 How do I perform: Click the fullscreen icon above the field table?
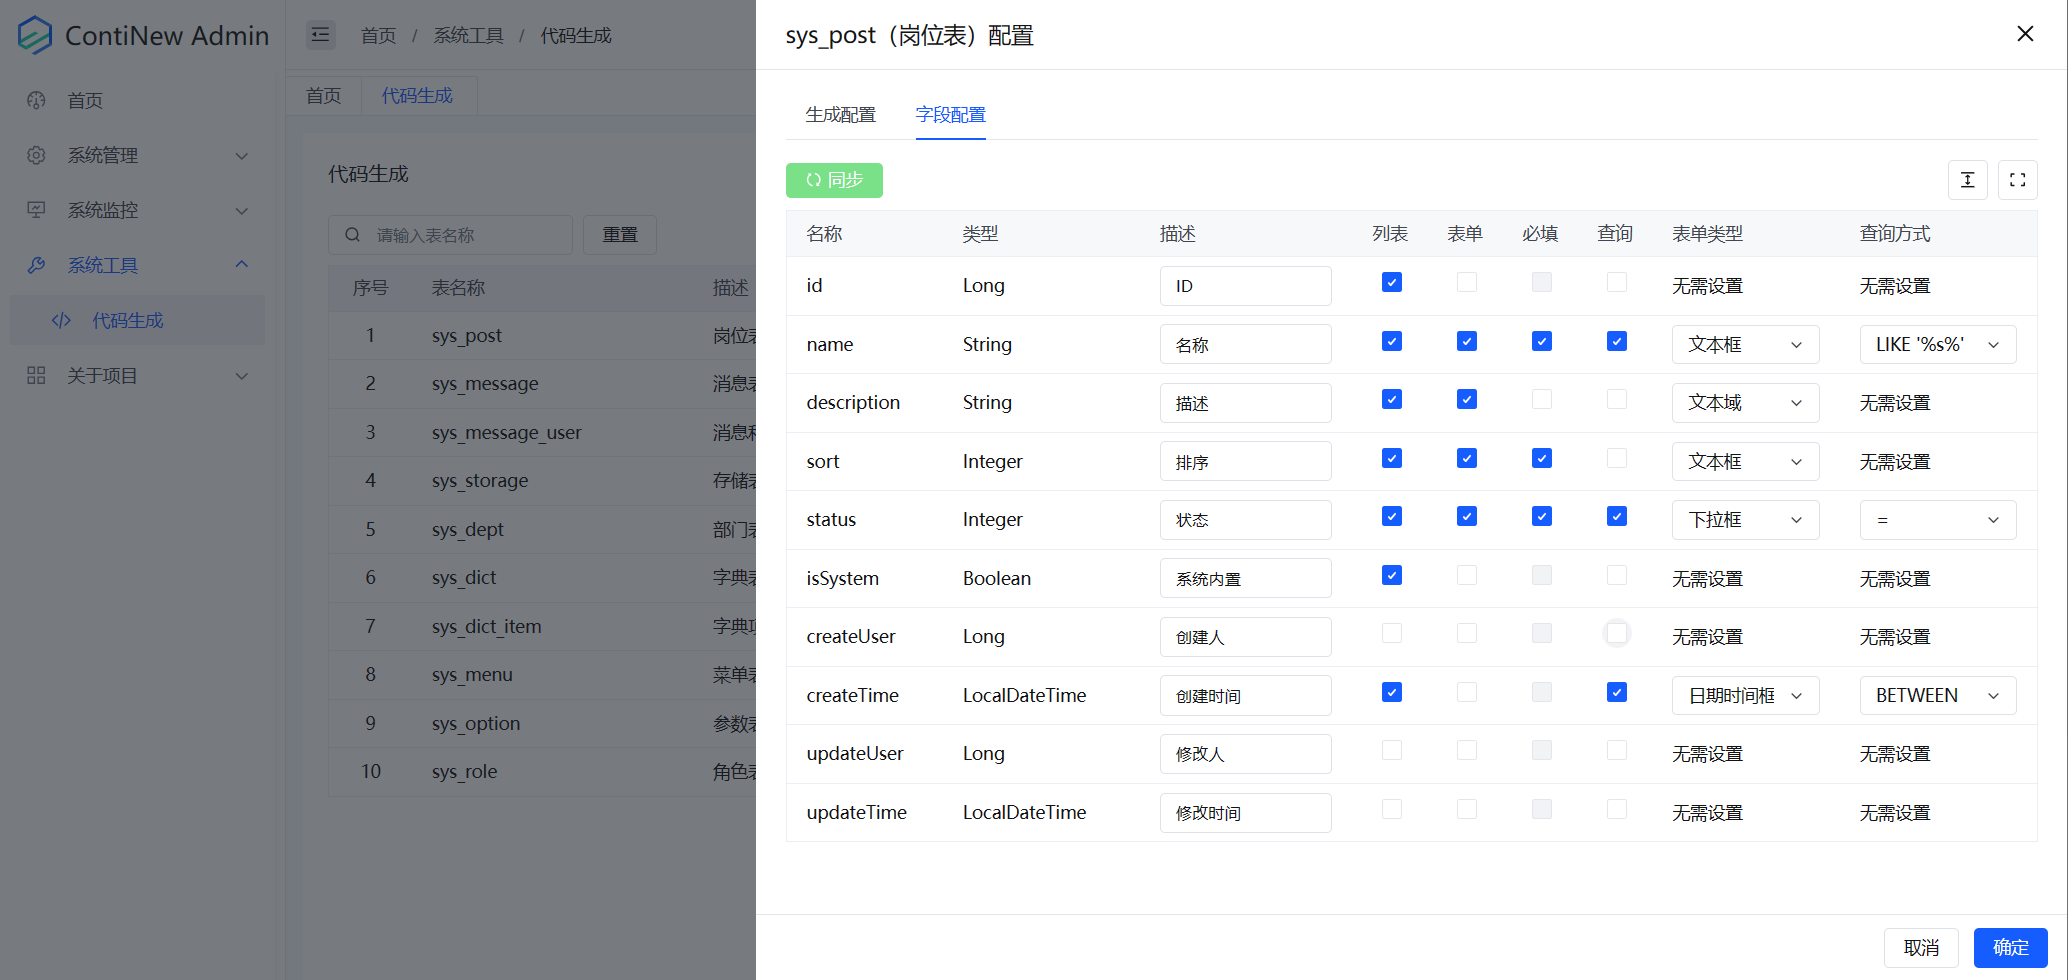coord(2017,180)
